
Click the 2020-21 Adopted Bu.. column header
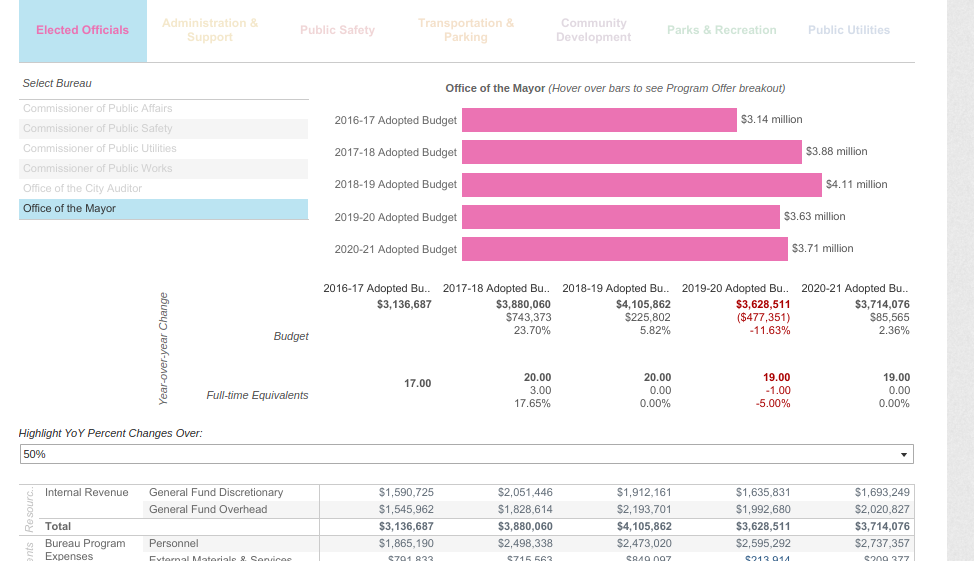coord(855,288)
